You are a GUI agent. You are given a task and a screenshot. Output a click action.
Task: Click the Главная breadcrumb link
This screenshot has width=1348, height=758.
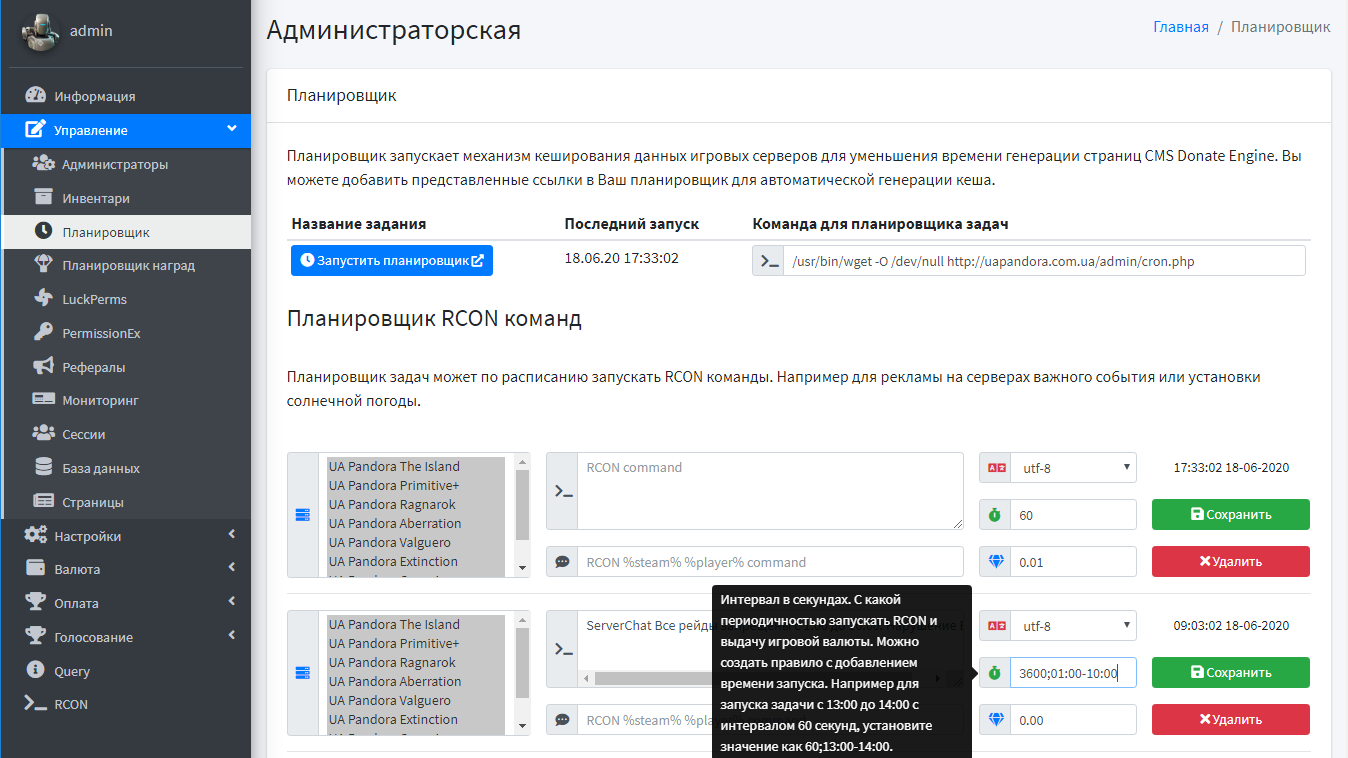1180,27
